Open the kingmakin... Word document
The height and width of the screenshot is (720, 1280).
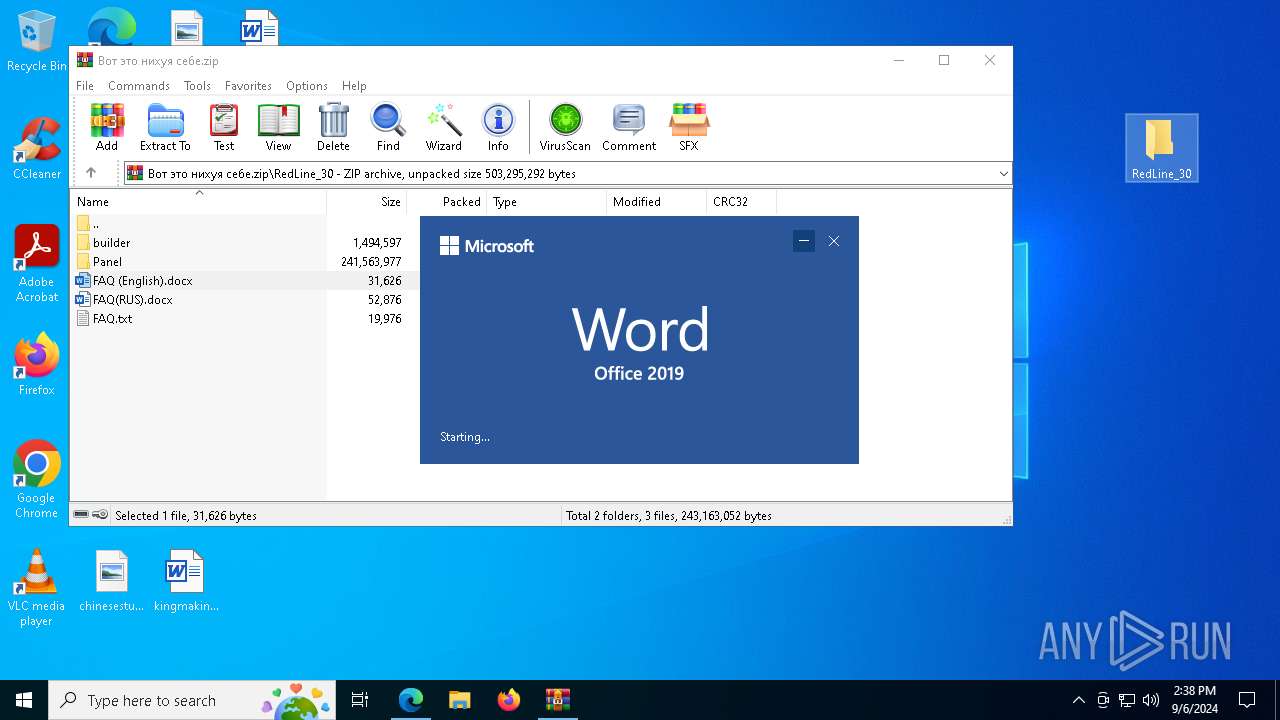point(185,581)
